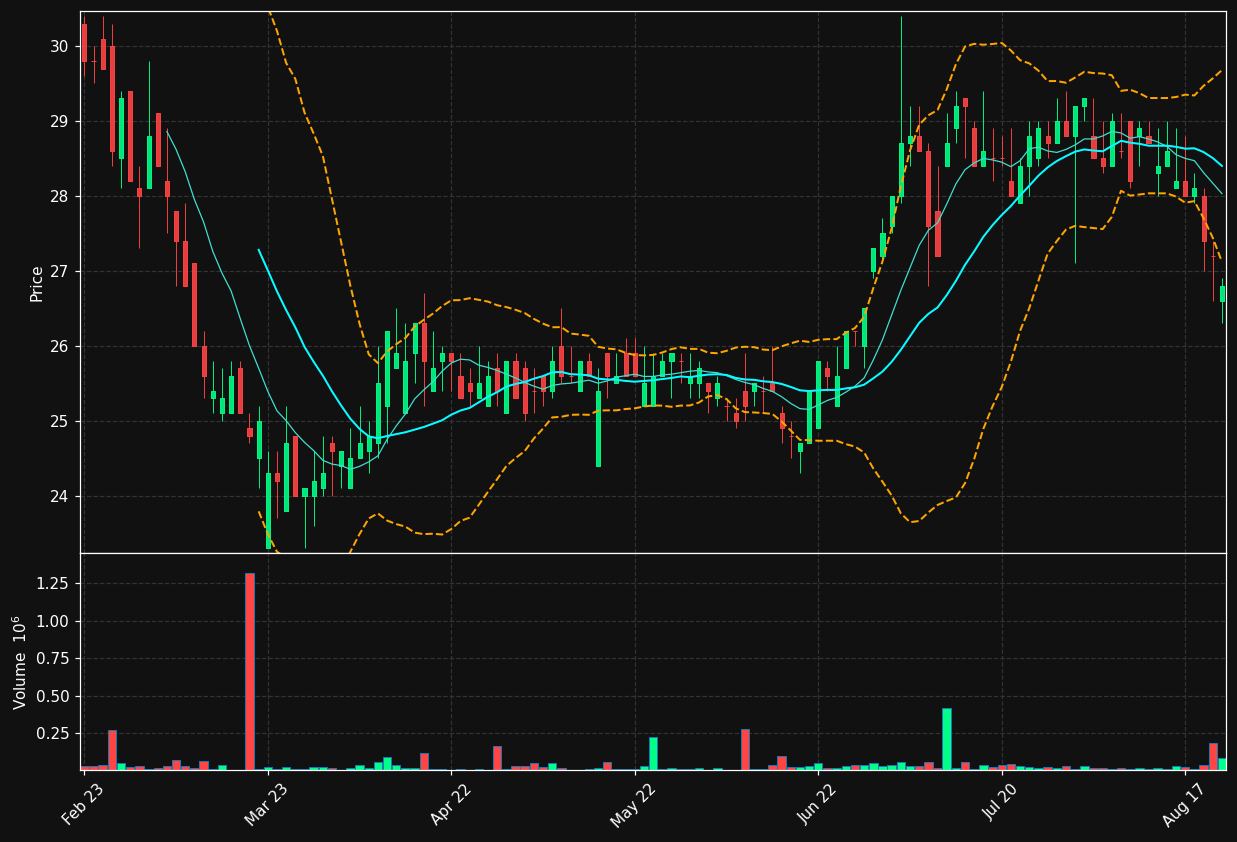Click the tallest red volume bar
The width and height of the screenshot is (1237, 842).
pos(249,672)
